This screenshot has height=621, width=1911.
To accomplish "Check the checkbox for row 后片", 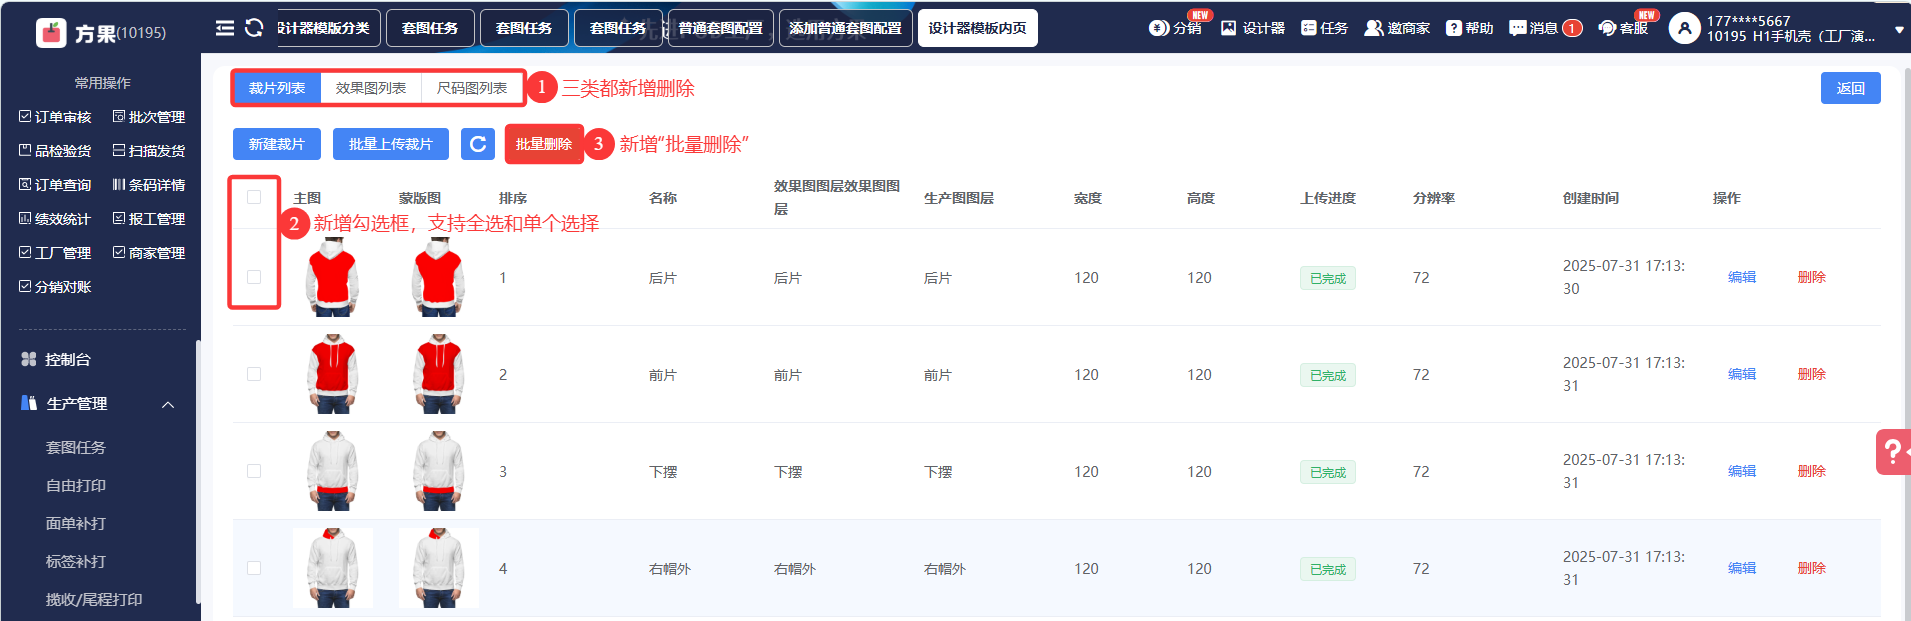I will click(254, 277).
